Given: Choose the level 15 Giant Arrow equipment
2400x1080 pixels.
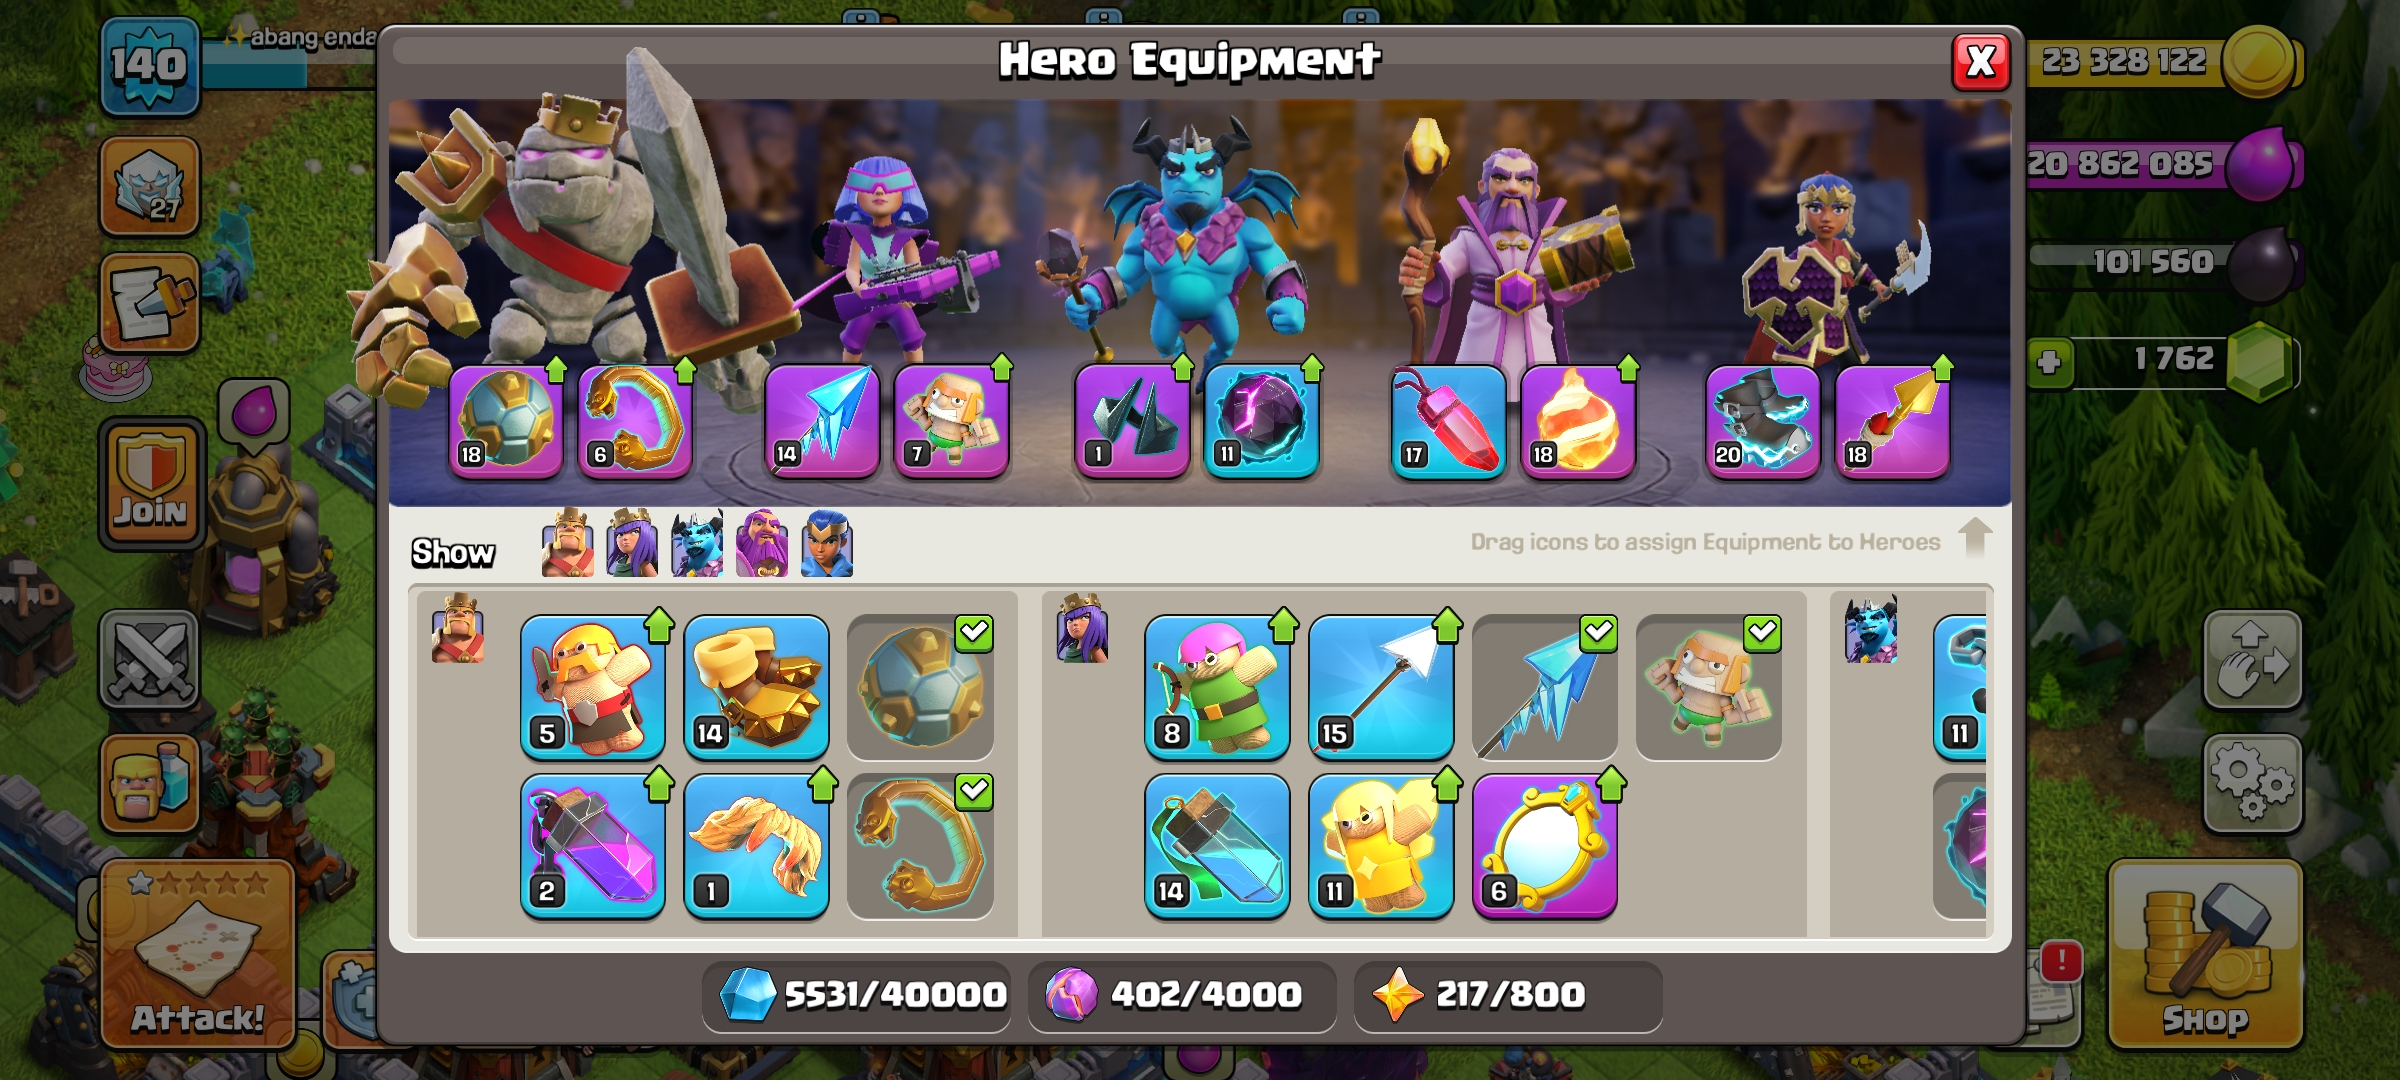Looking at the screenshot, I should pos(1381,687).
